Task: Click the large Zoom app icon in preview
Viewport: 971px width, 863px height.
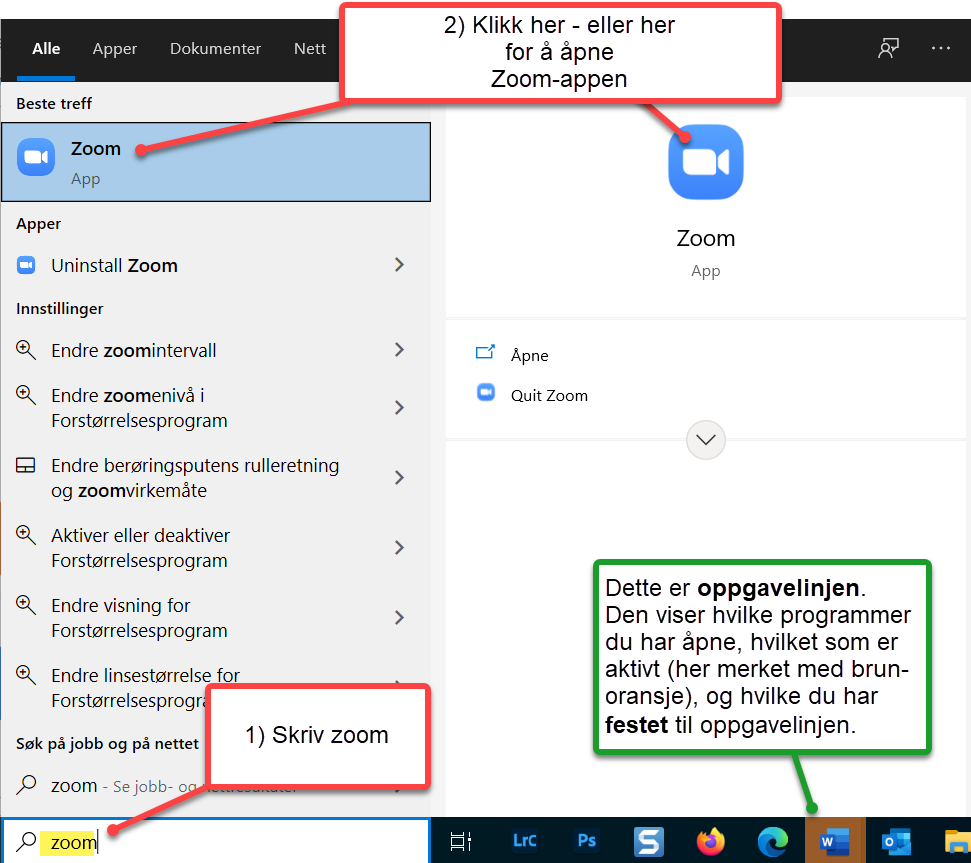Action: [706, 162]
